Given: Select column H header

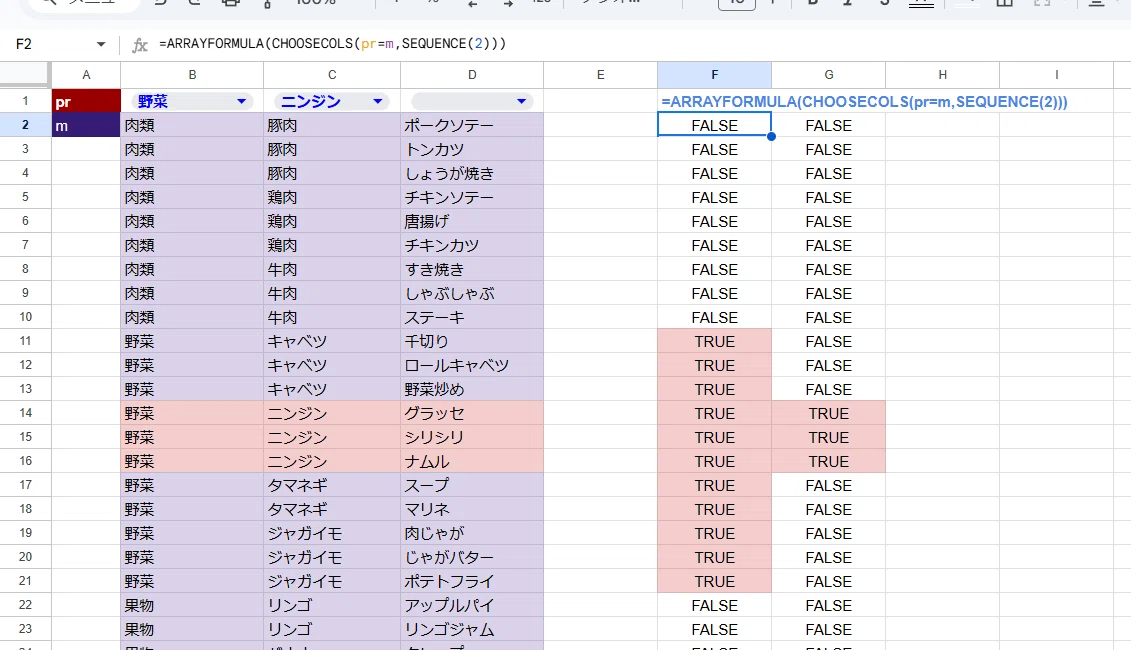Looking at the screenshot, I should tap(942, 75).
